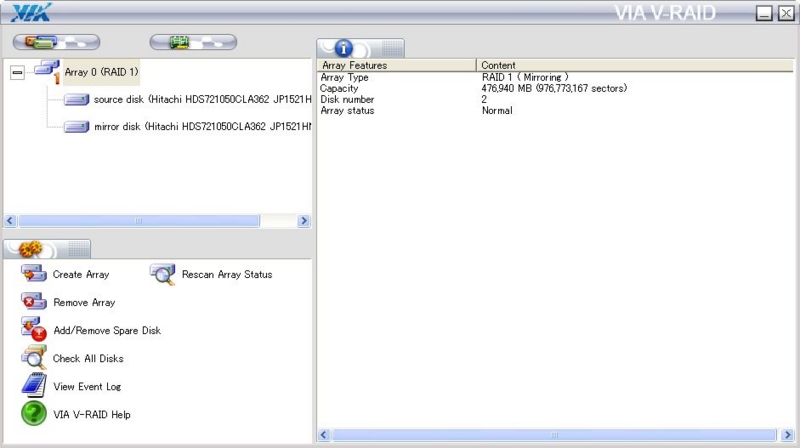
Task: Select the Disk number row label
Action: click(347, 99)
